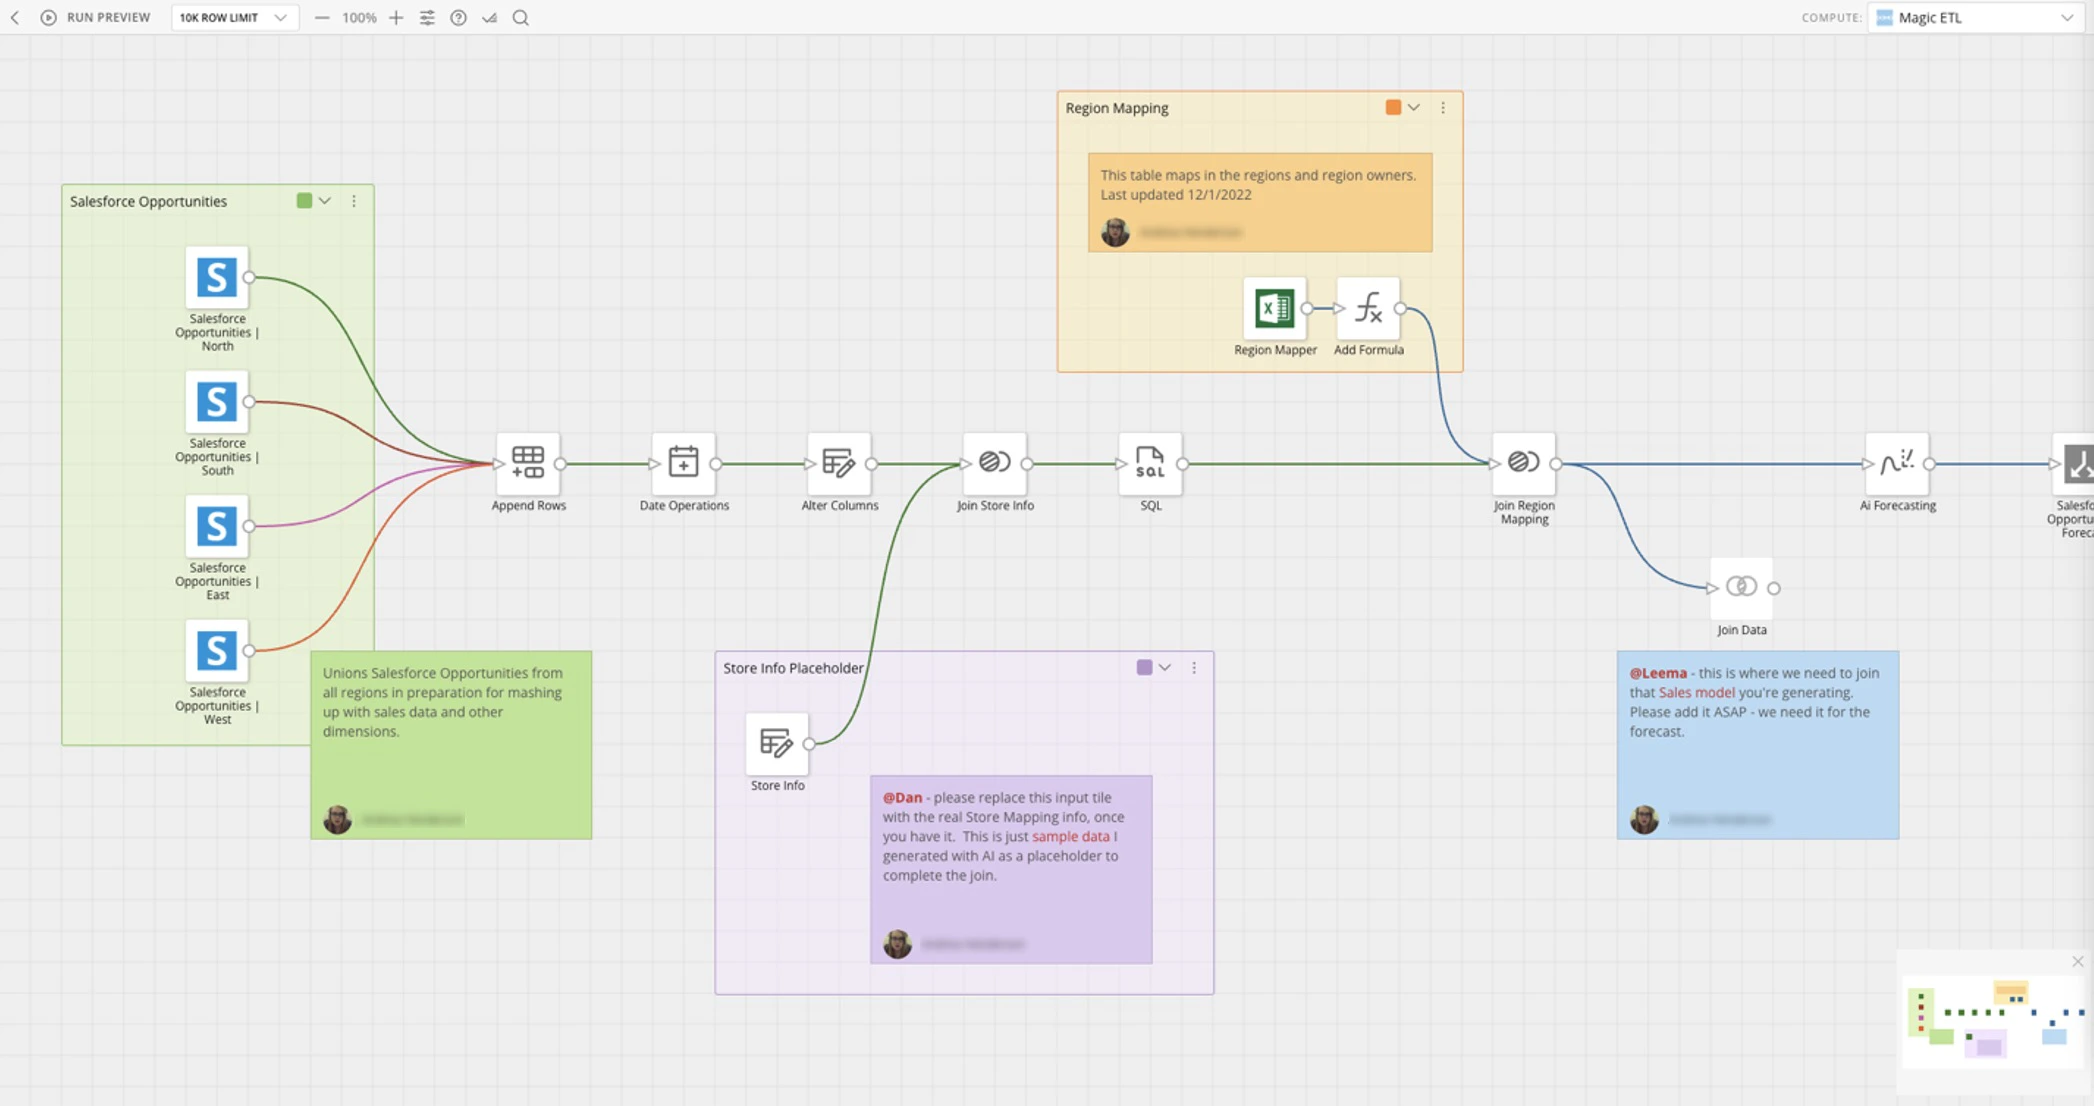Select the Append Rows tile

[x=528, y=463]
